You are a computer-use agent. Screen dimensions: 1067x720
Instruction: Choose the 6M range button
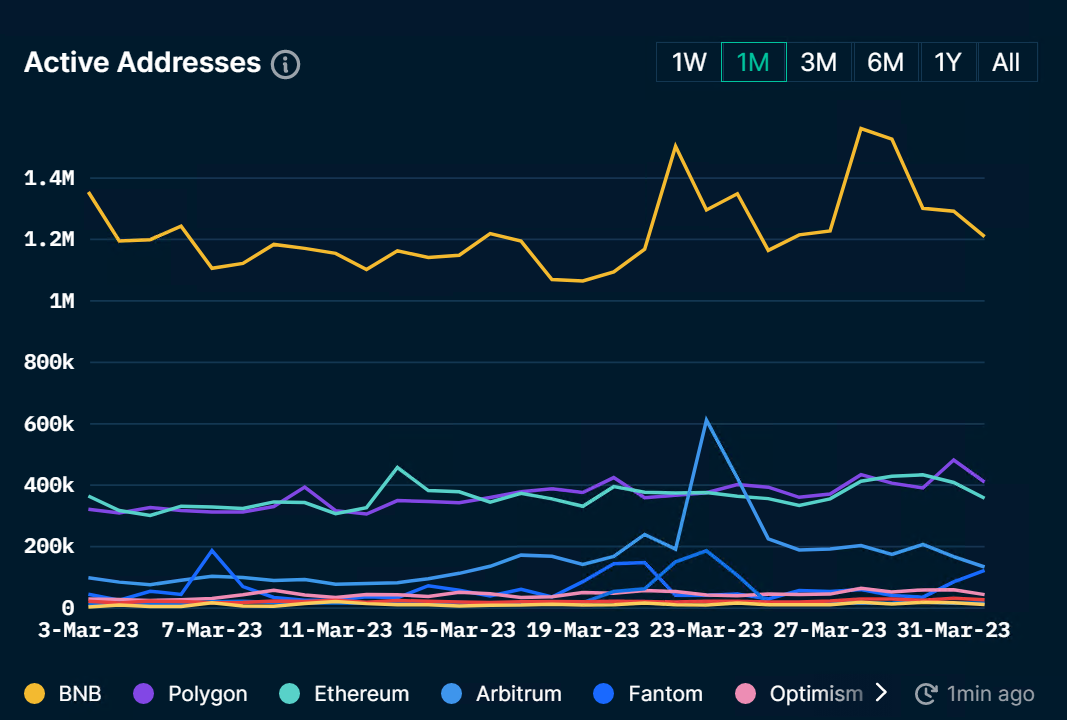[x=885, y=62]
